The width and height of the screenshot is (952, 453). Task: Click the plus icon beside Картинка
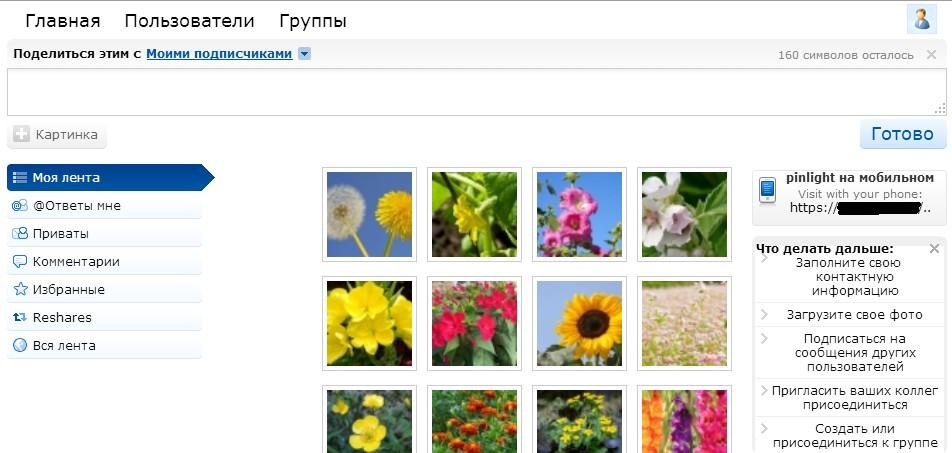click(21, 135)
